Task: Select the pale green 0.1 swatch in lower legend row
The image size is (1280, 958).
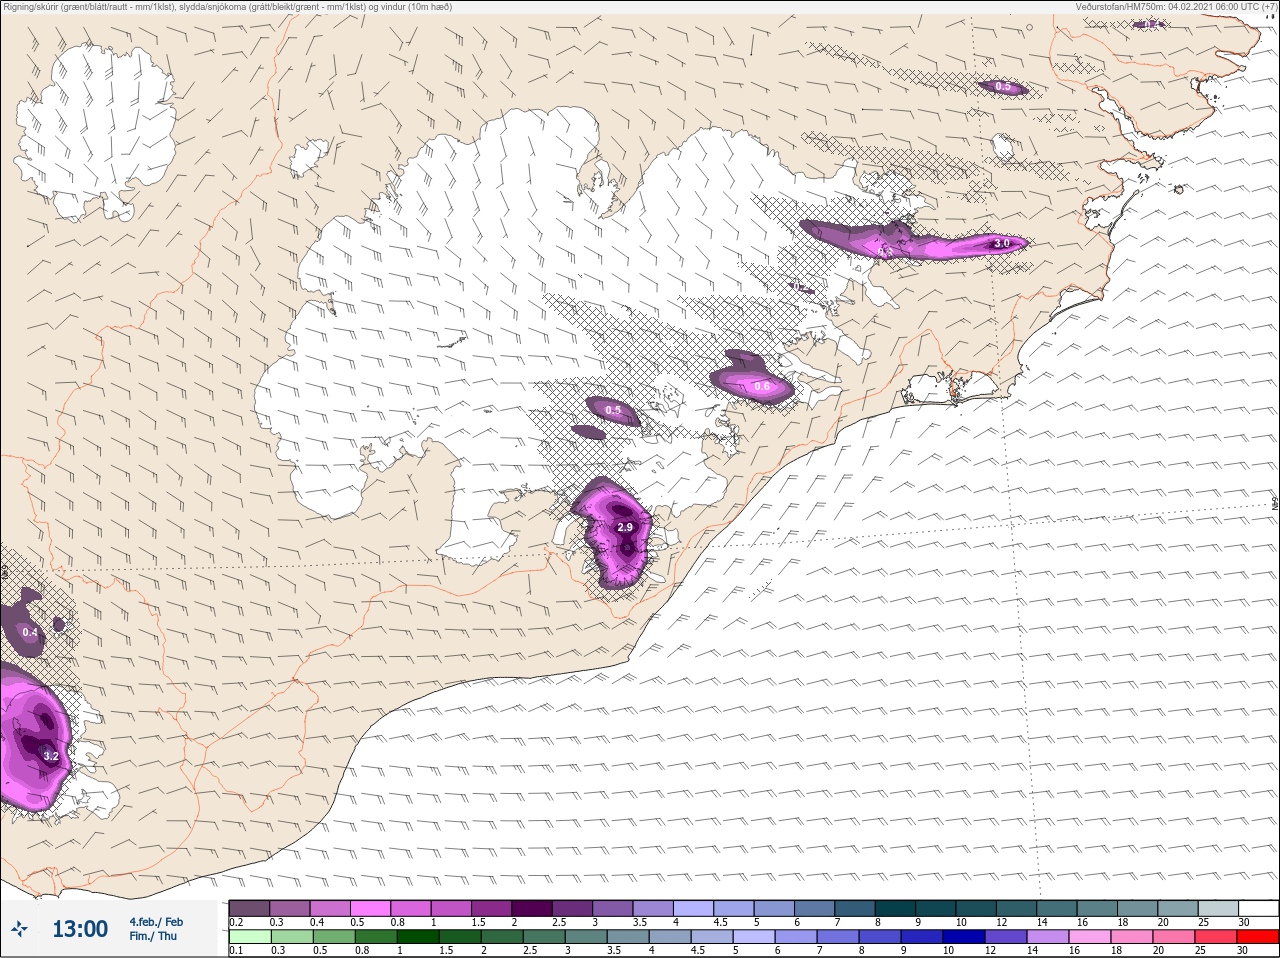Action: click(x=250, y=937)
